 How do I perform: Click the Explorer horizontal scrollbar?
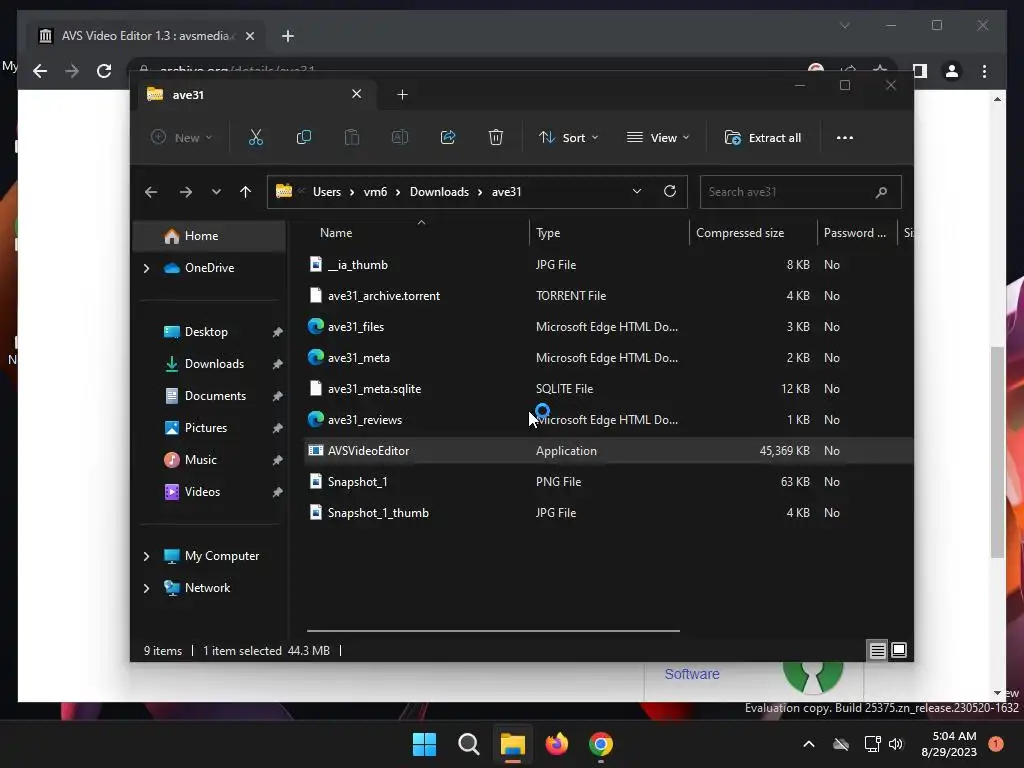click(x=493, y=631)
